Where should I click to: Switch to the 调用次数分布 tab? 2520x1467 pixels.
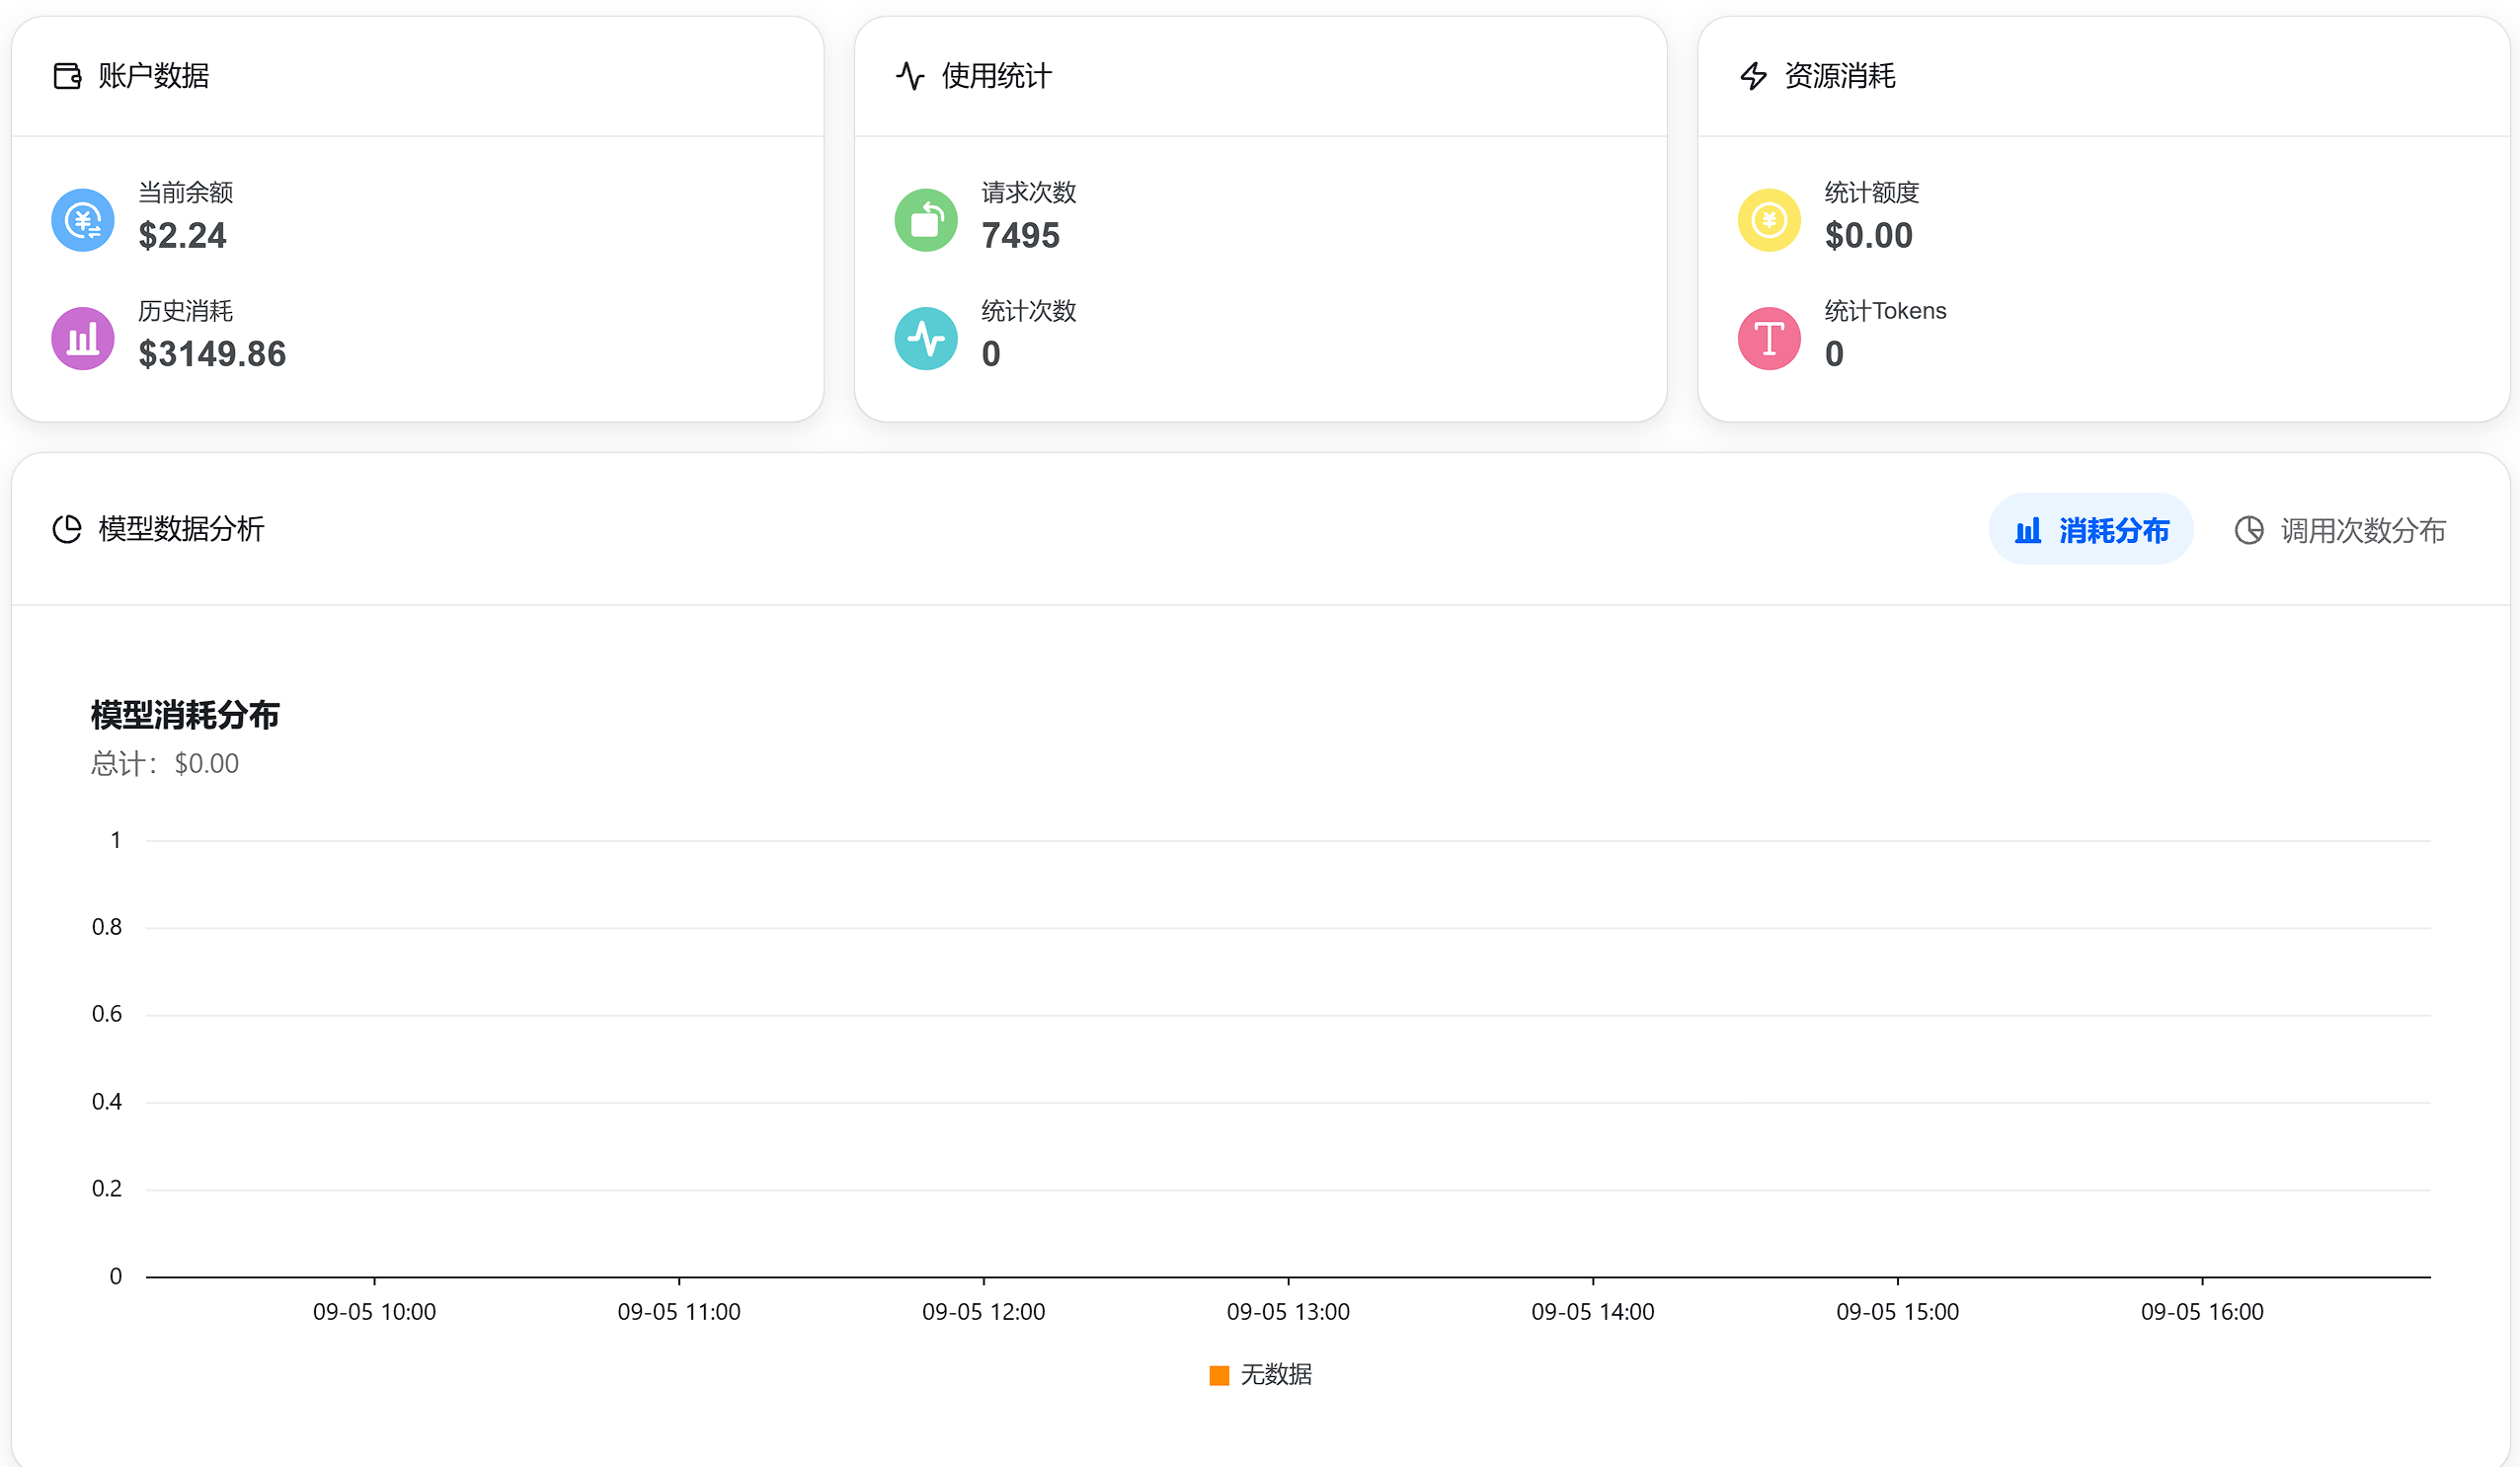click(2340, 529)
